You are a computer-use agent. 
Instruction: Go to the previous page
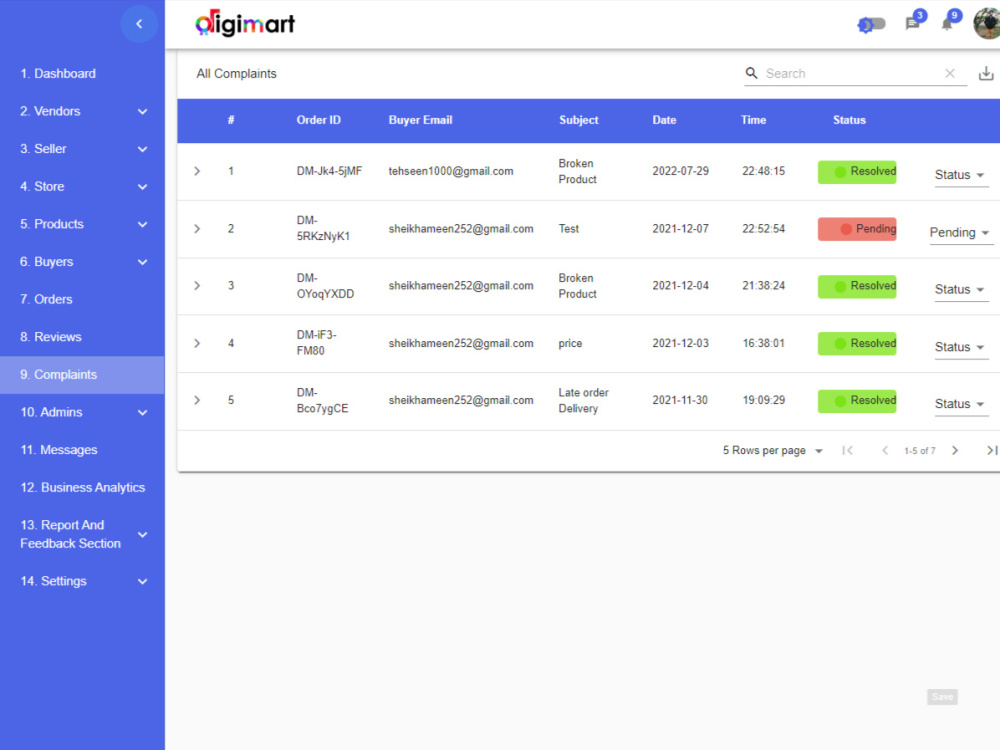(x=885, y=450)
